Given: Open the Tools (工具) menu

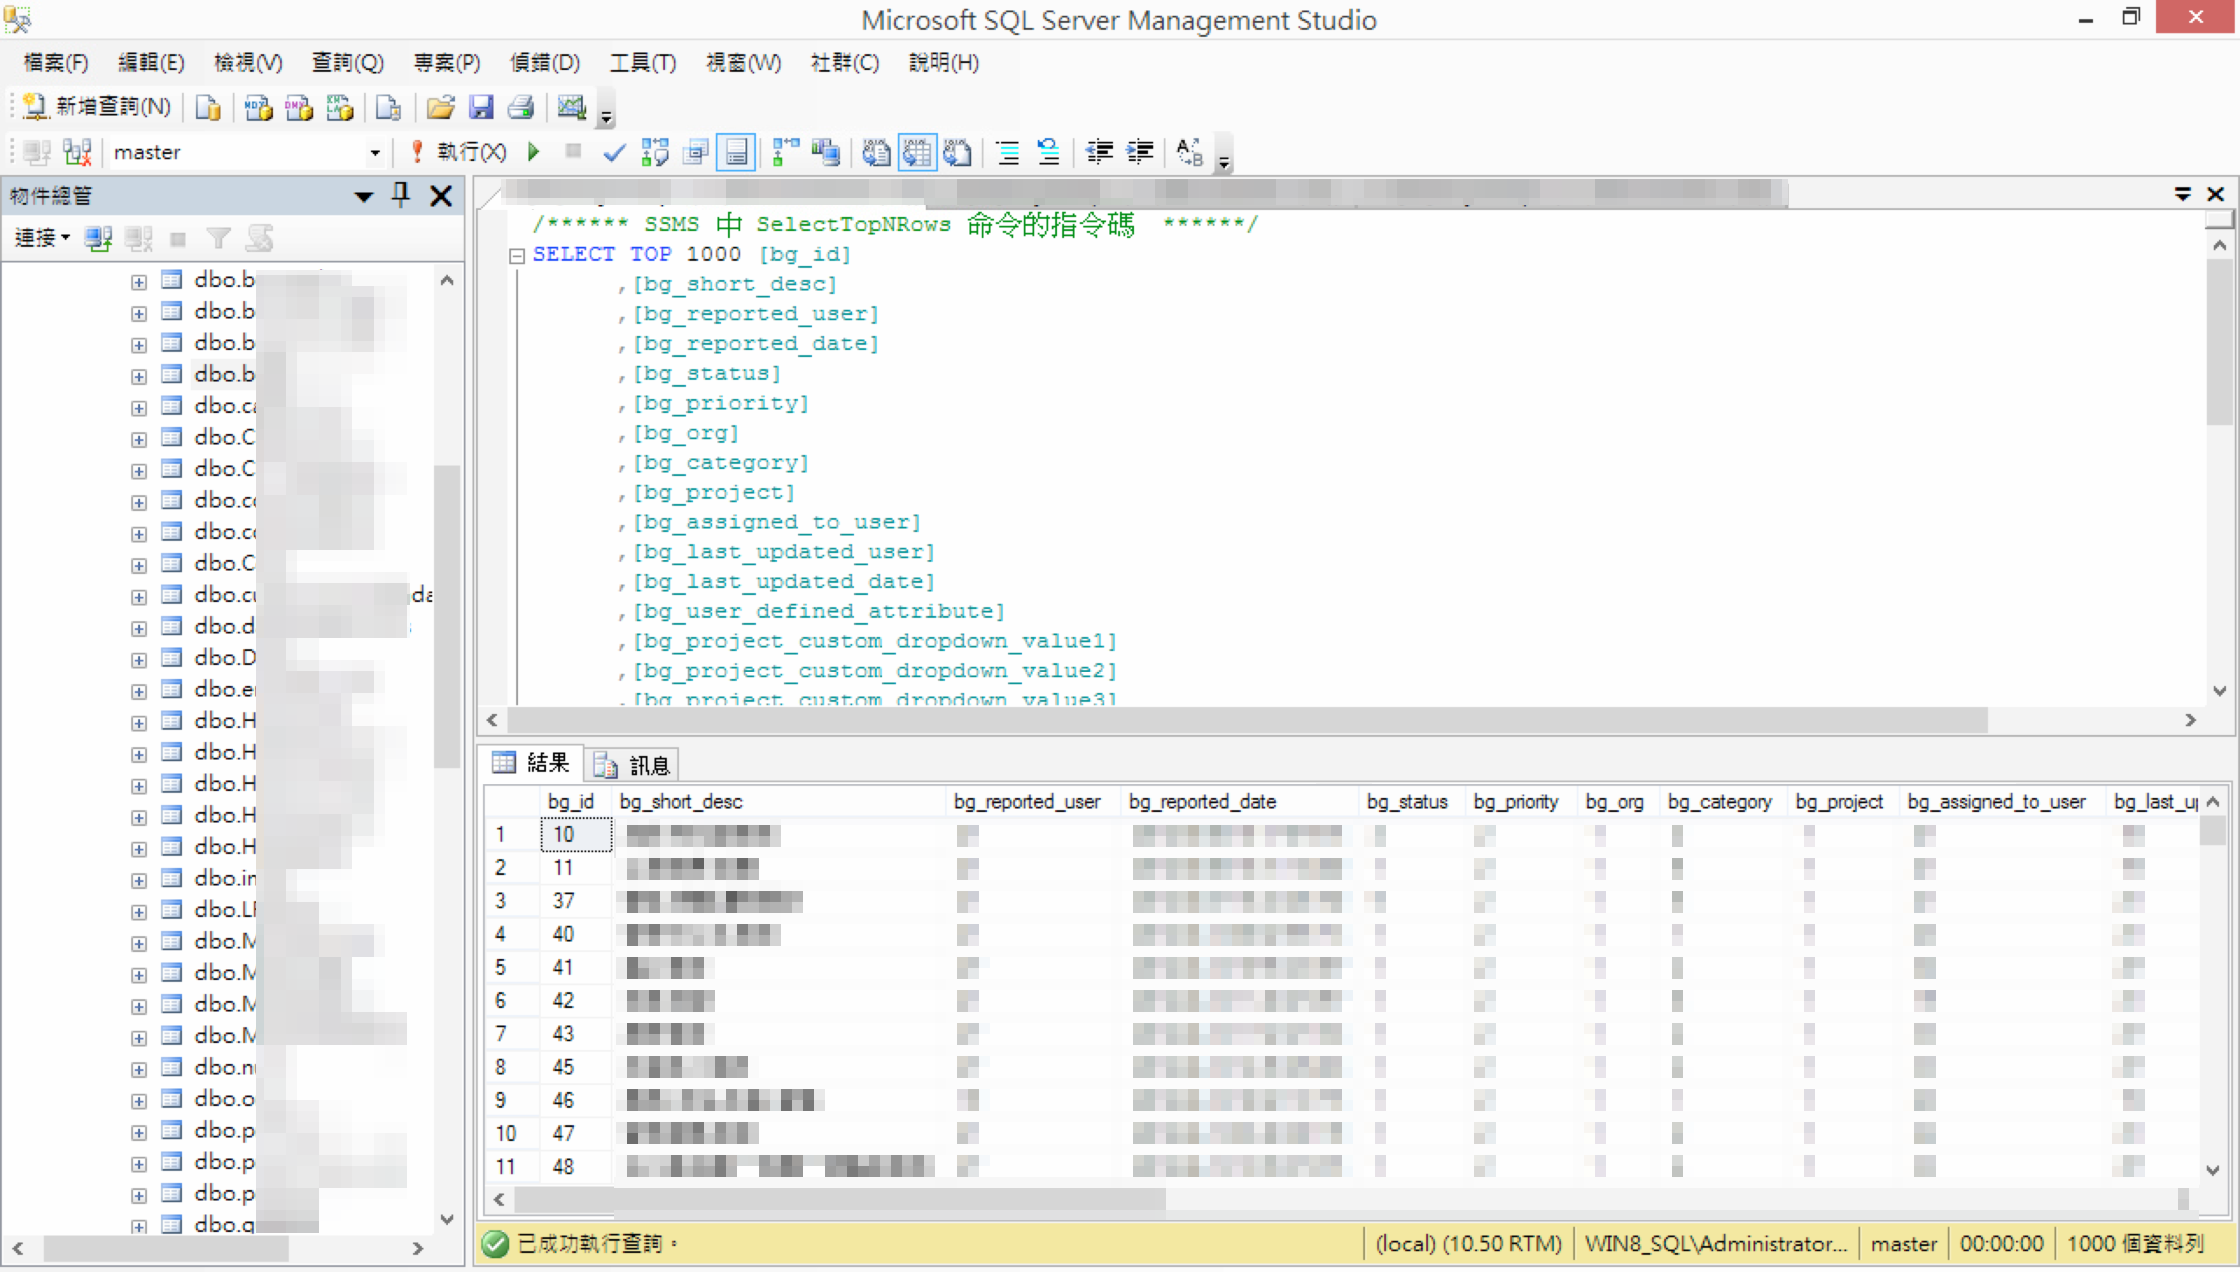Looking at the screenshot, I should (642, 63).
